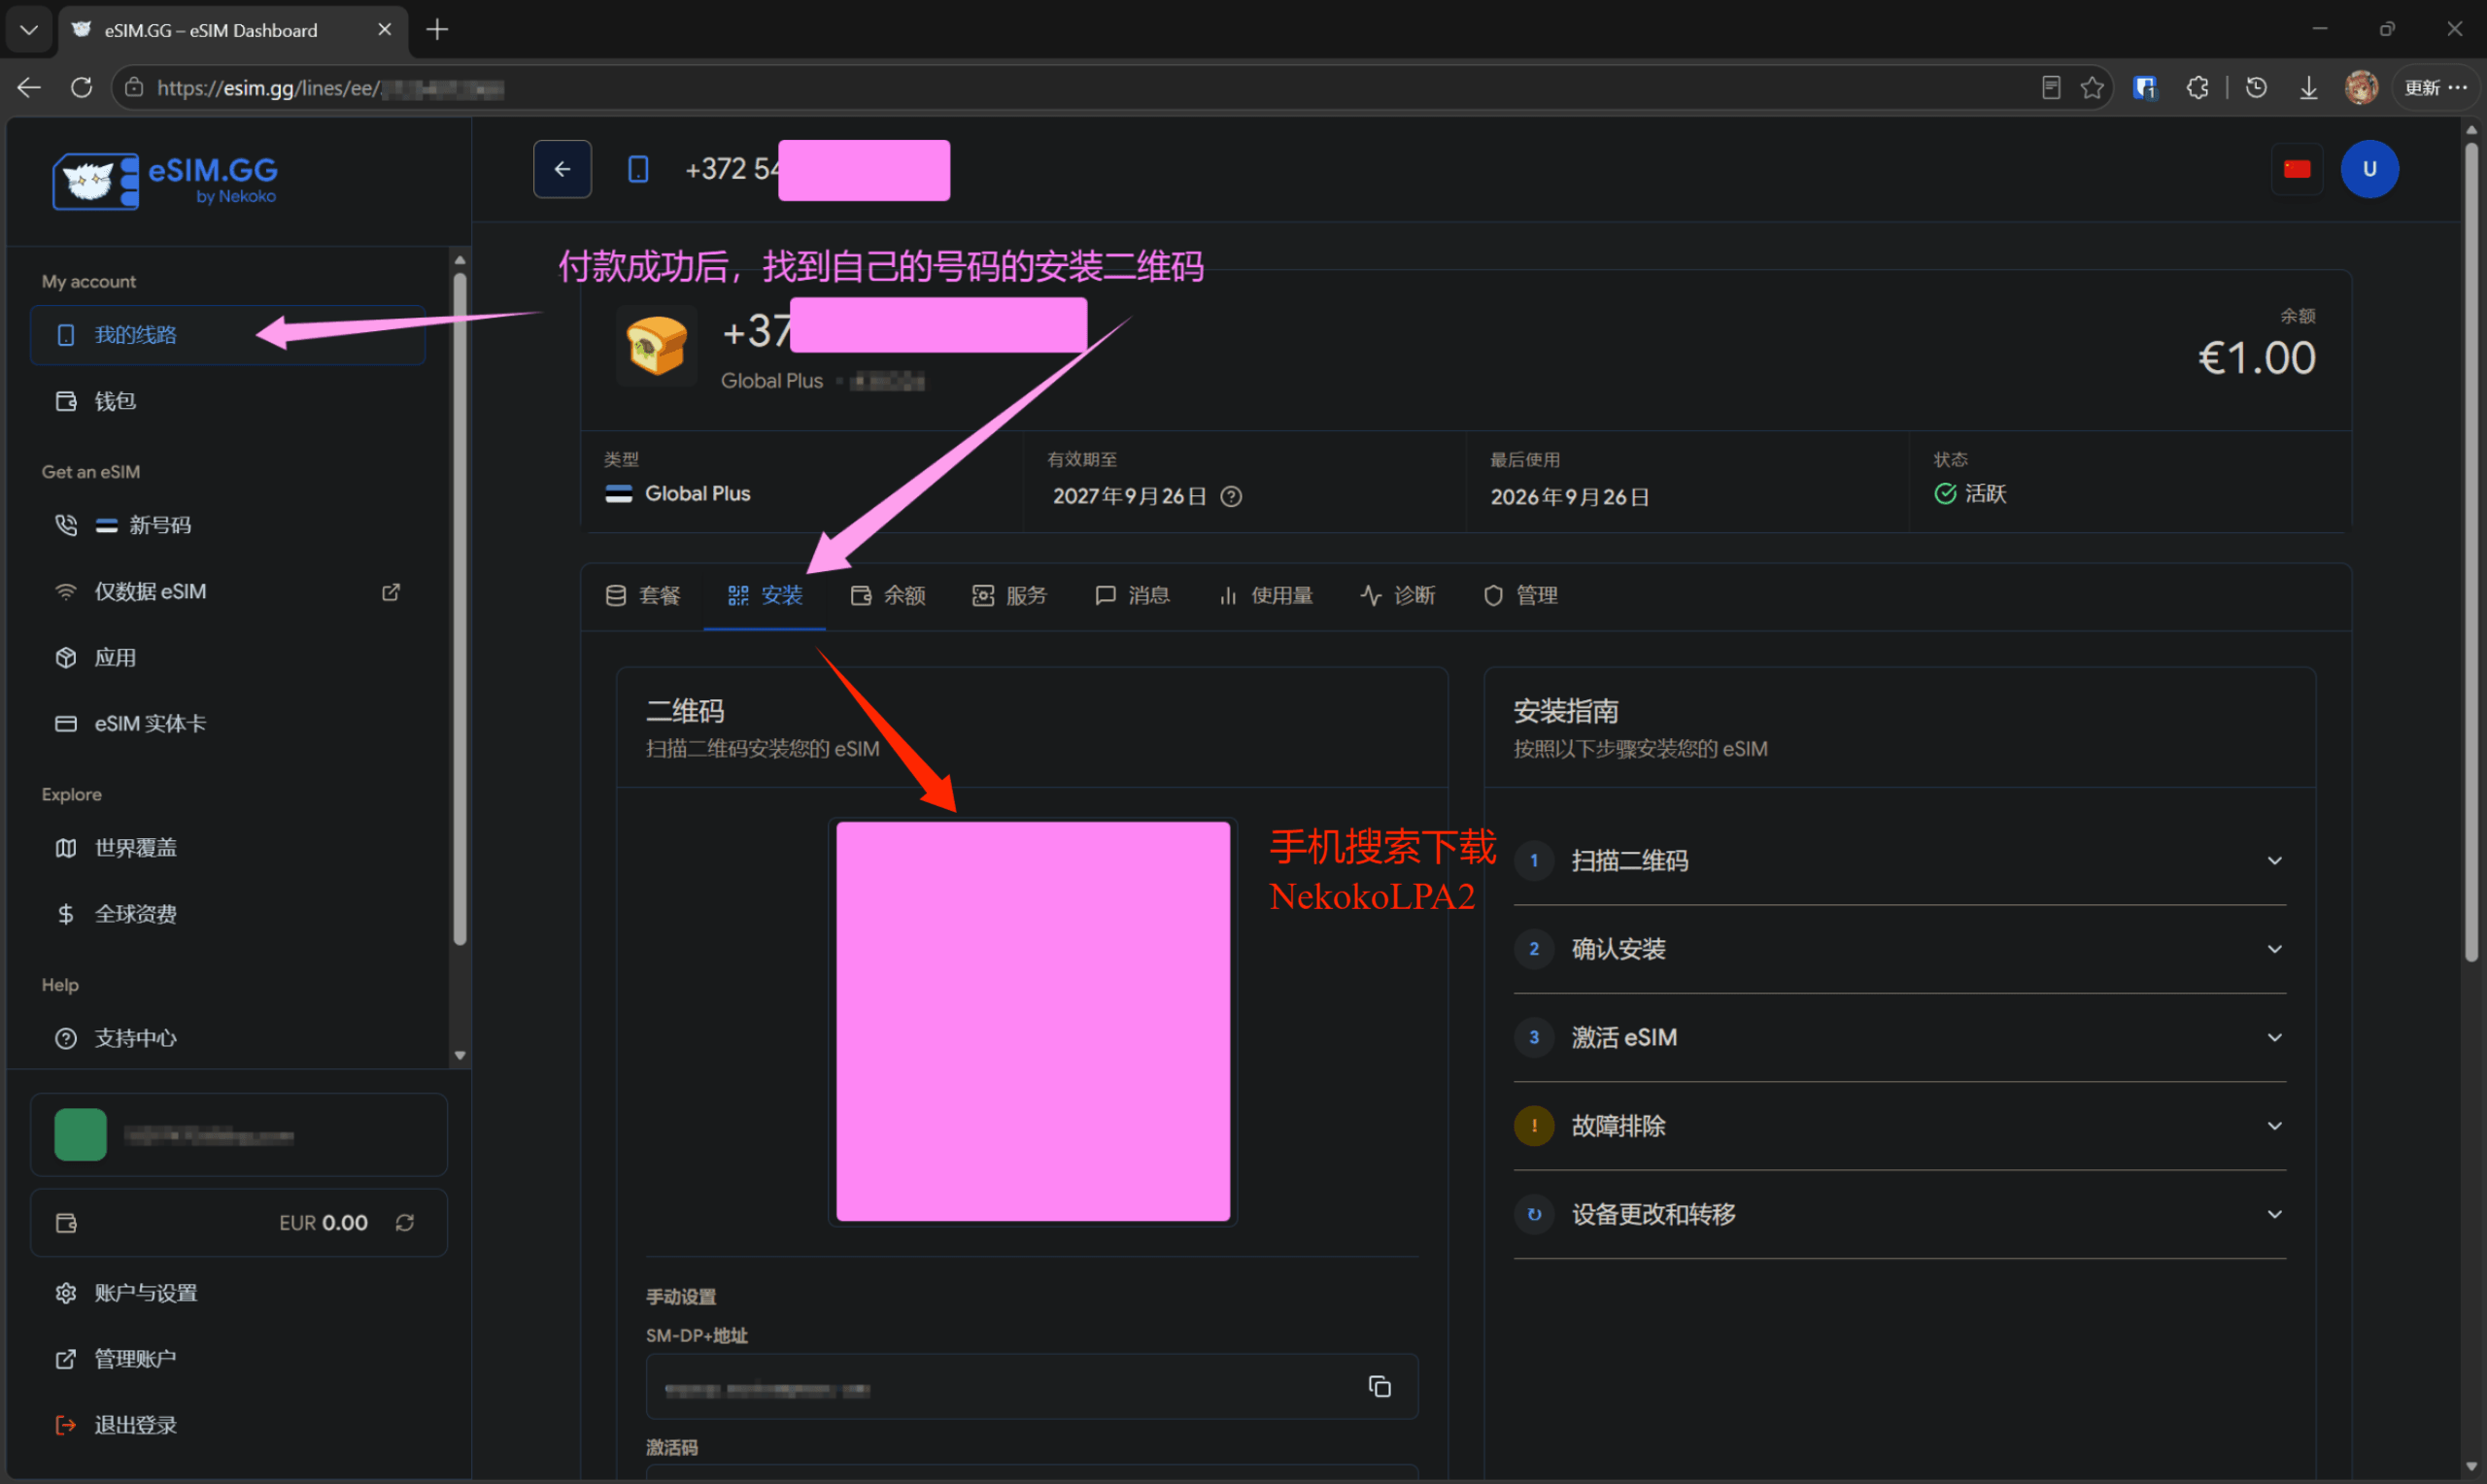2487x1484 pixels.
Task: Click the main page vertical scrollbar
Action: (2471, 550)
